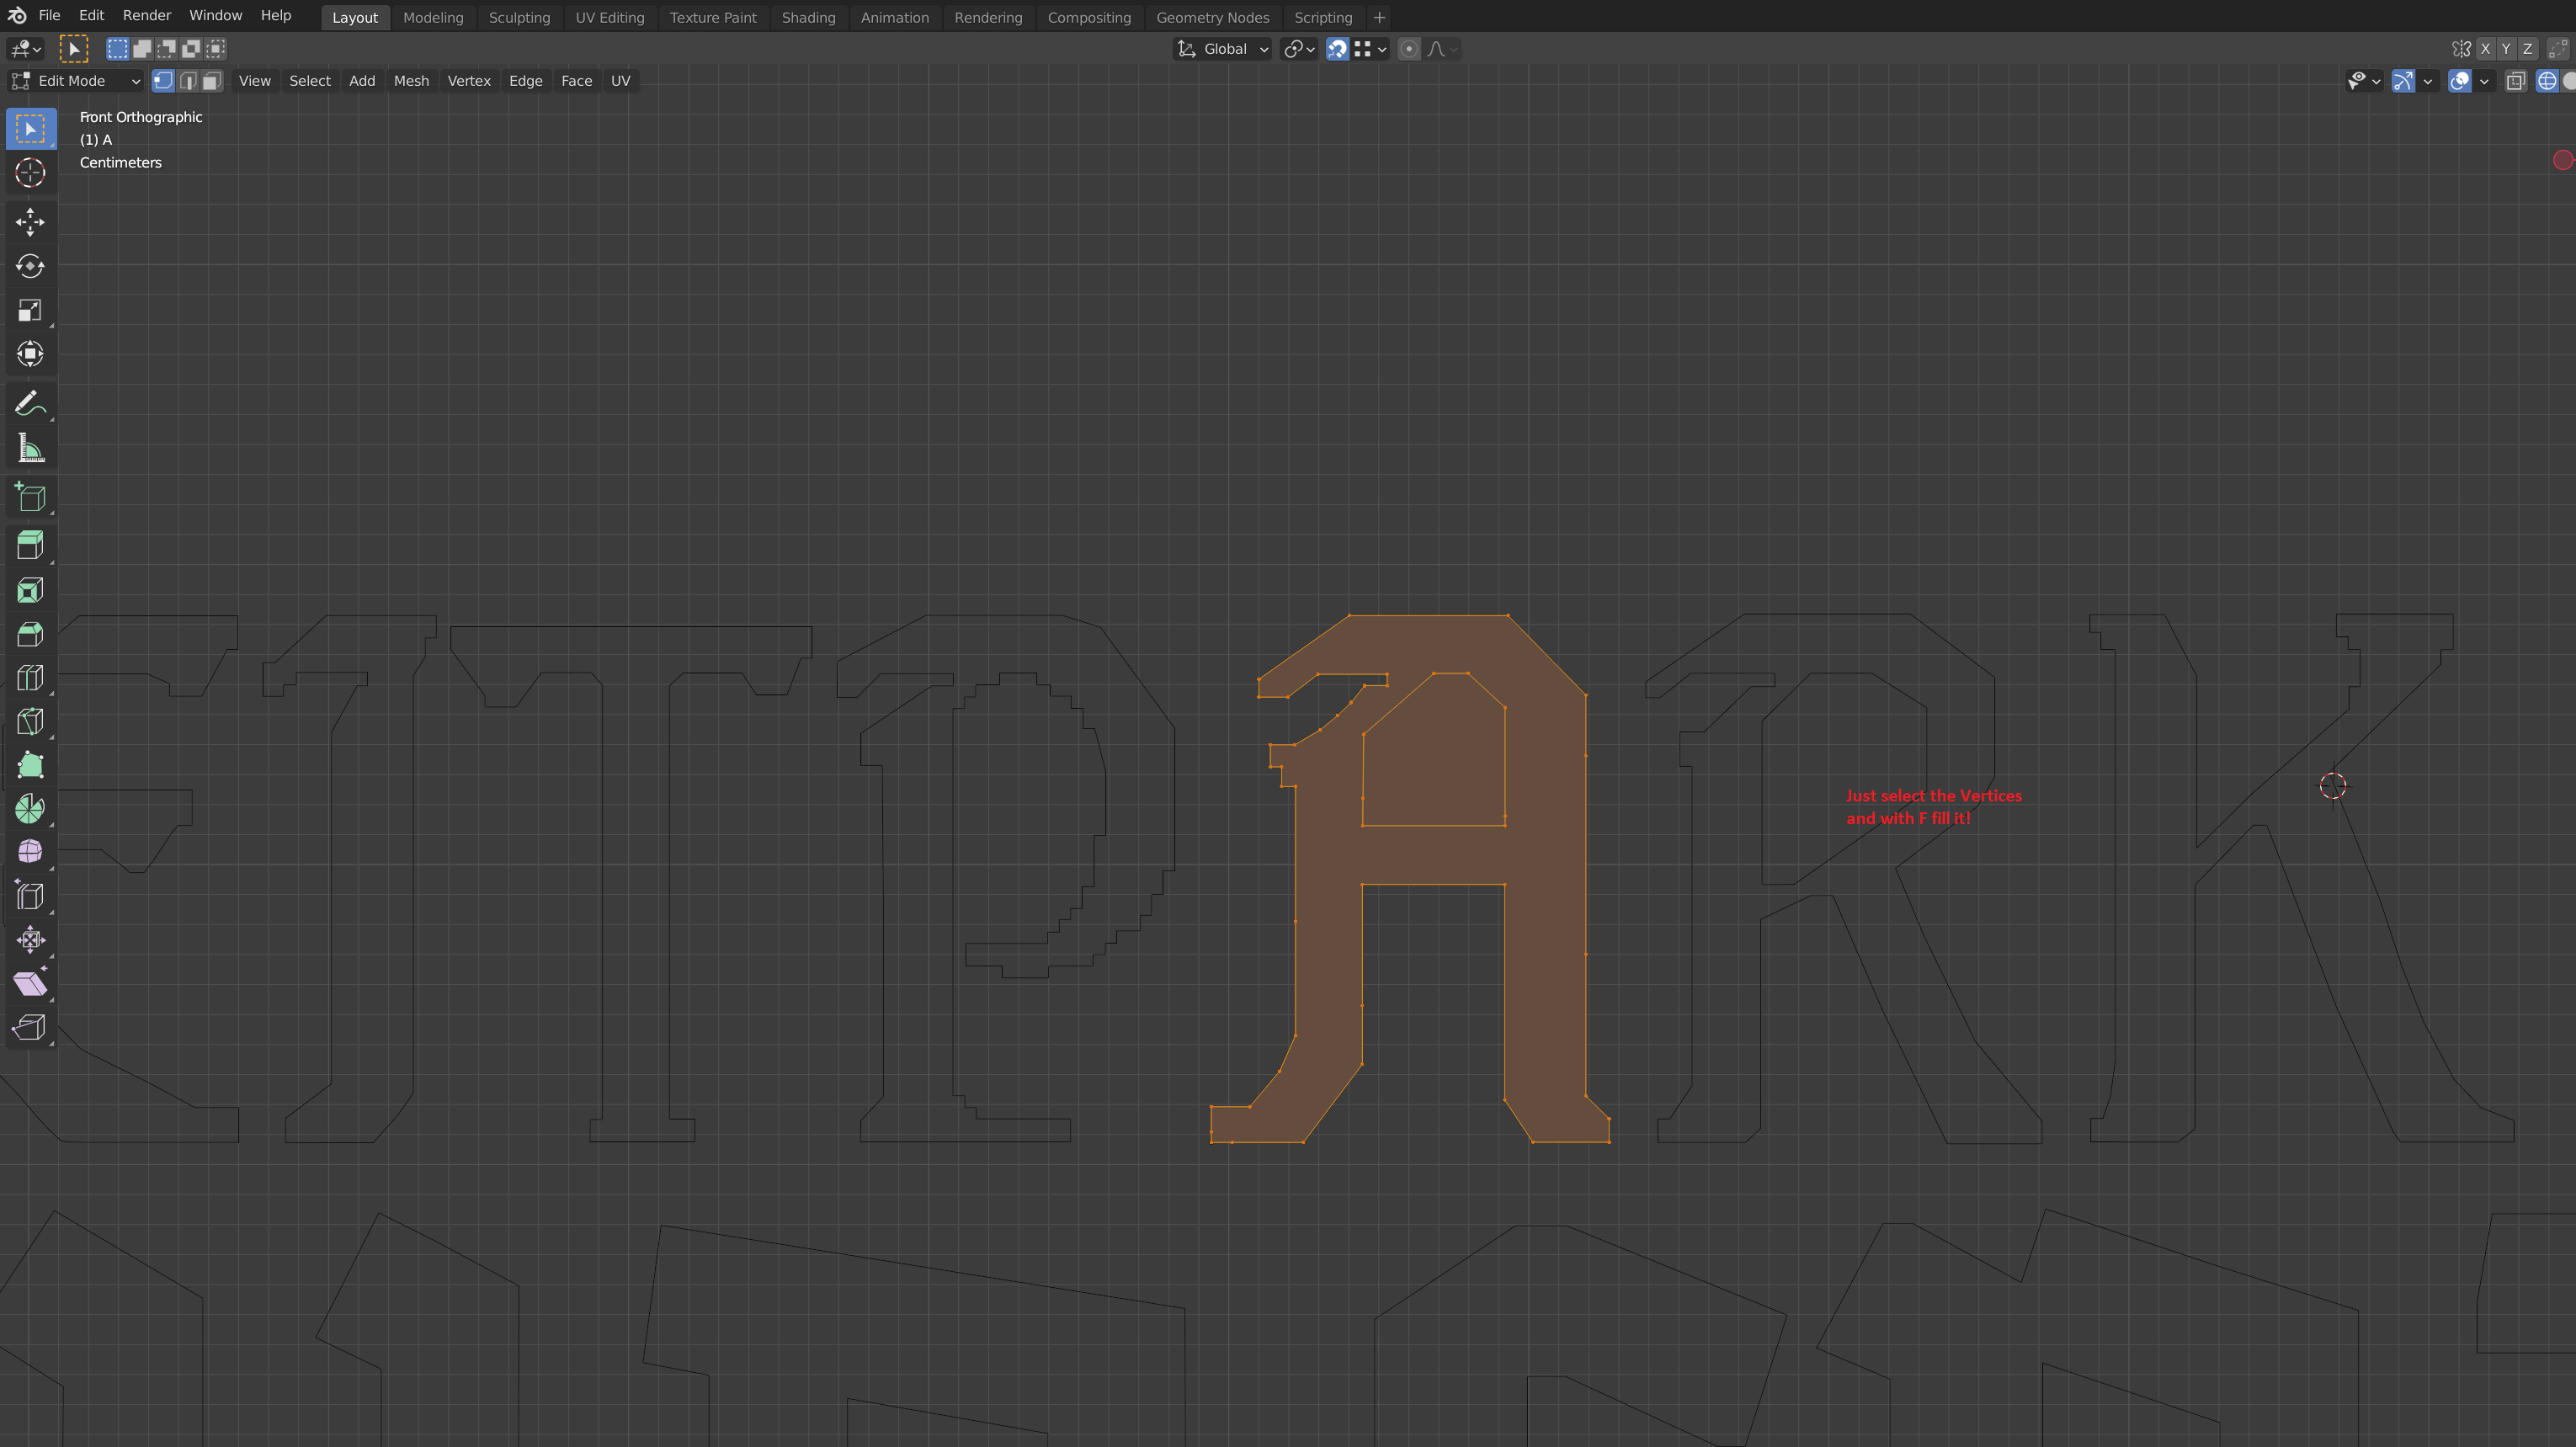Select the Smooth tool
The width and height of the screenshot is (2576, 1447).
(30, 852)
